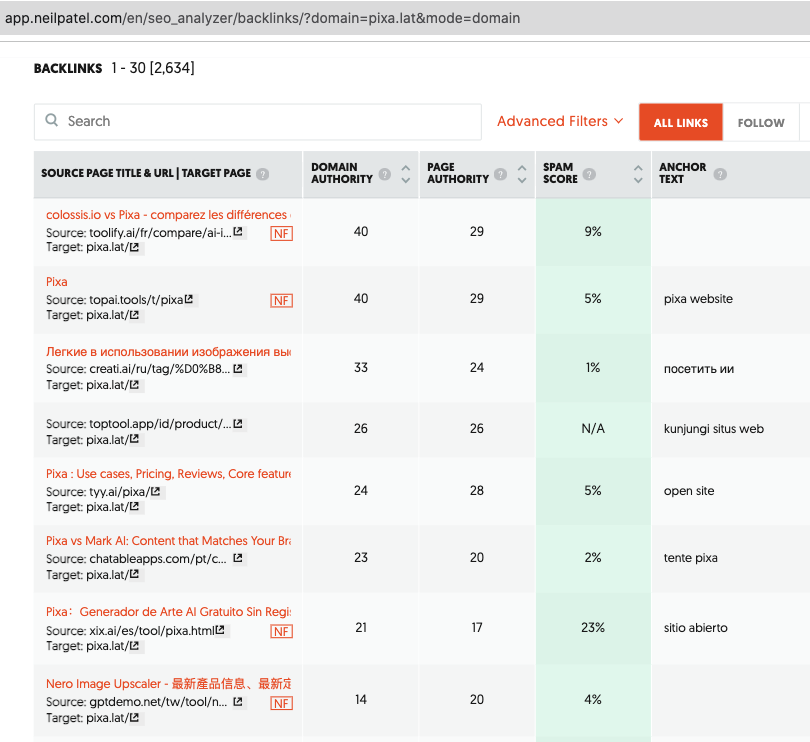Open external link icon for creati.ai source
Viewport: 810px width, 742px height.
point(238,369)
